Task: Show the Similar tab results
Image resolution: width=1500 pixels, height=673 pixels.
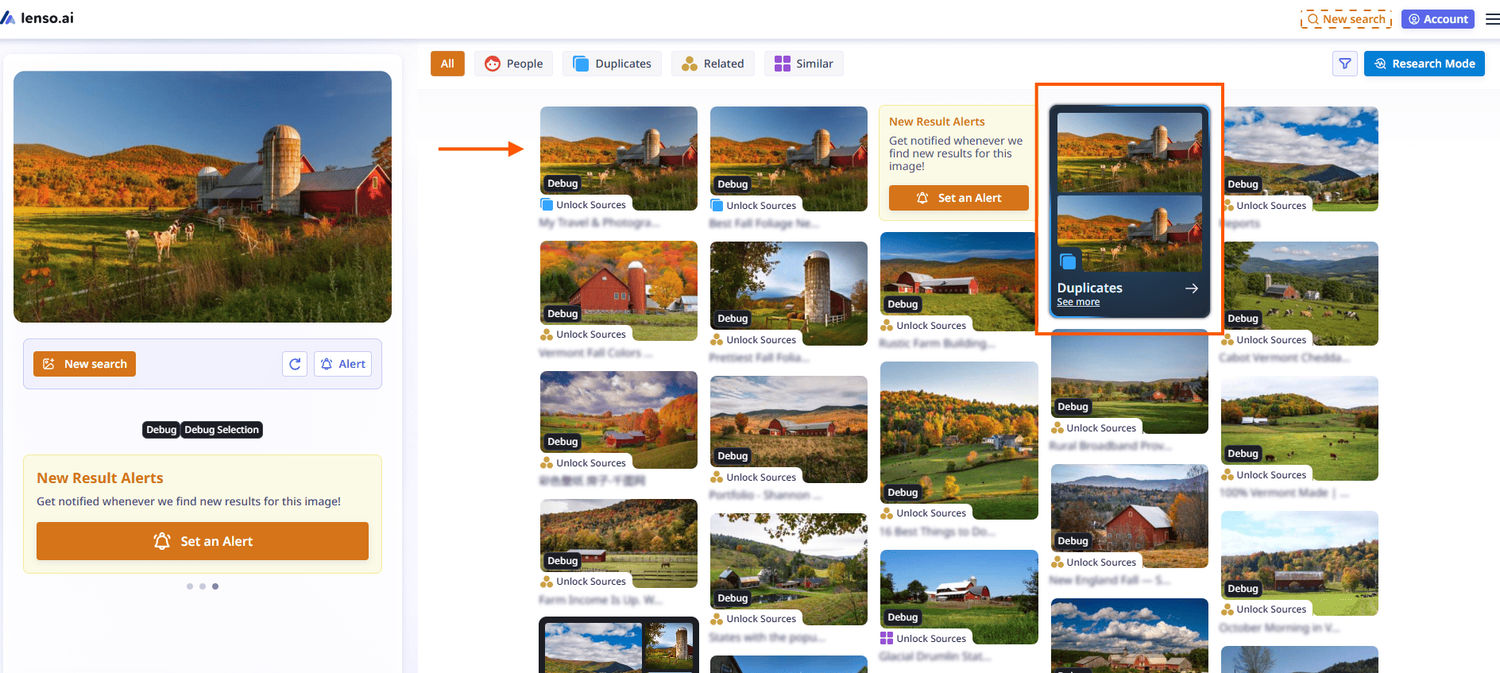Action: 804,63
